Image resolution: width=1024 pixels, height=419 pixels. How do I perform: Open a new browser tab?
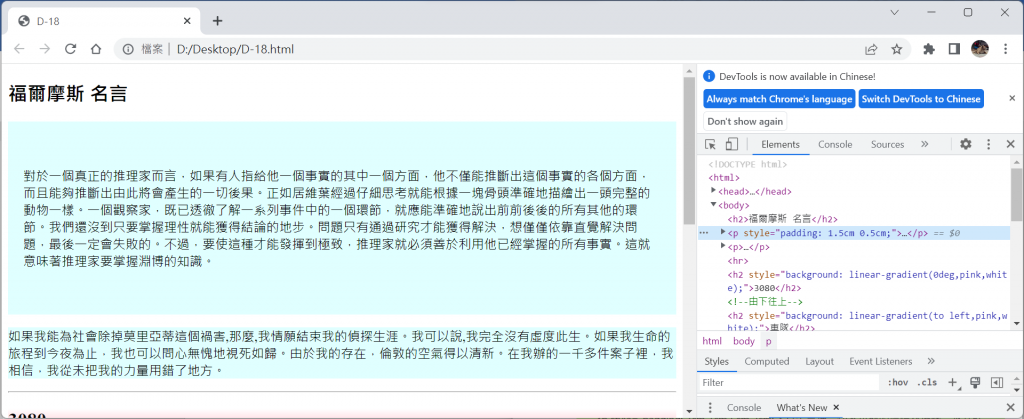click(217, 21)
